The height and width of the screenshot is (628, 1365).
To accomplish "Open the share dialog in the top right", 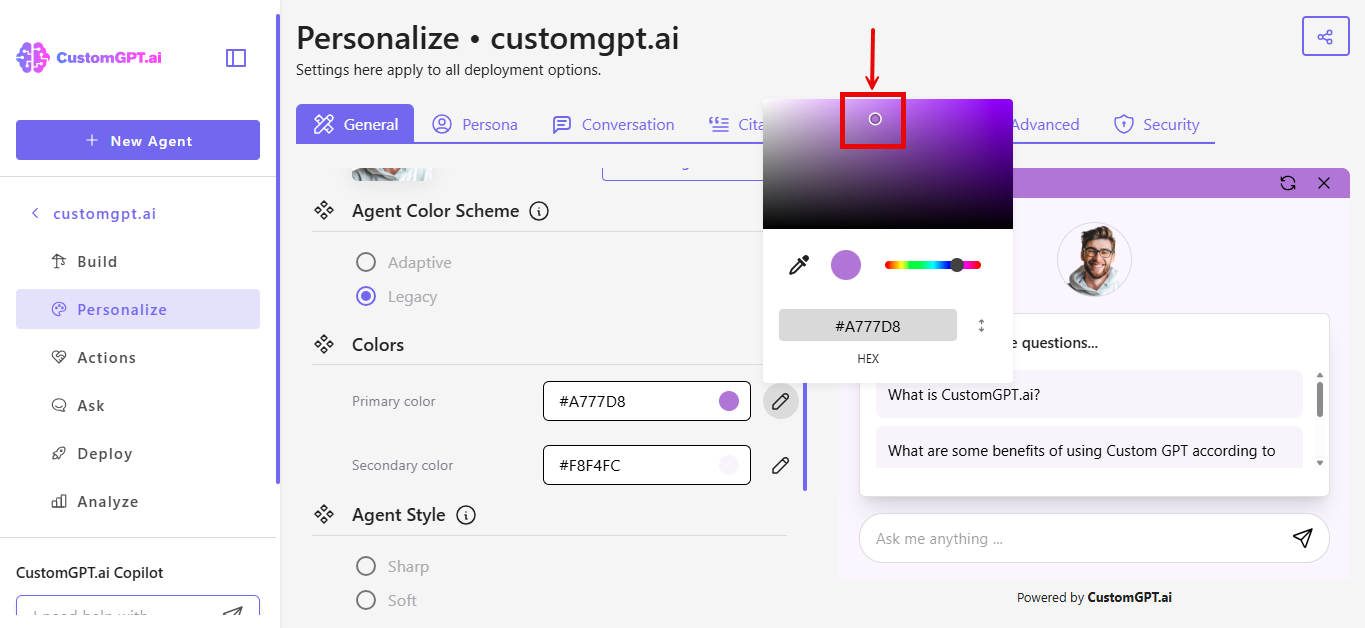I will pyautogui.click(x=1325, y=35).
